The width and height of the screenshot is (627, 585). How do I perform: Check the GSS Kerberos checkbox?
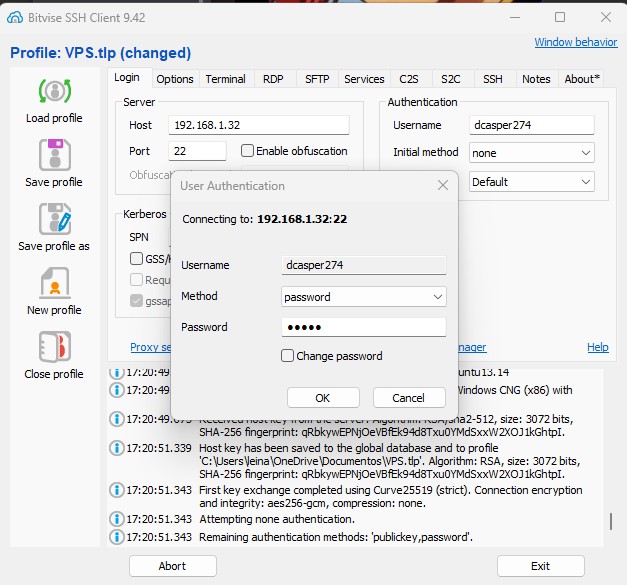click(x=136, y=258)
